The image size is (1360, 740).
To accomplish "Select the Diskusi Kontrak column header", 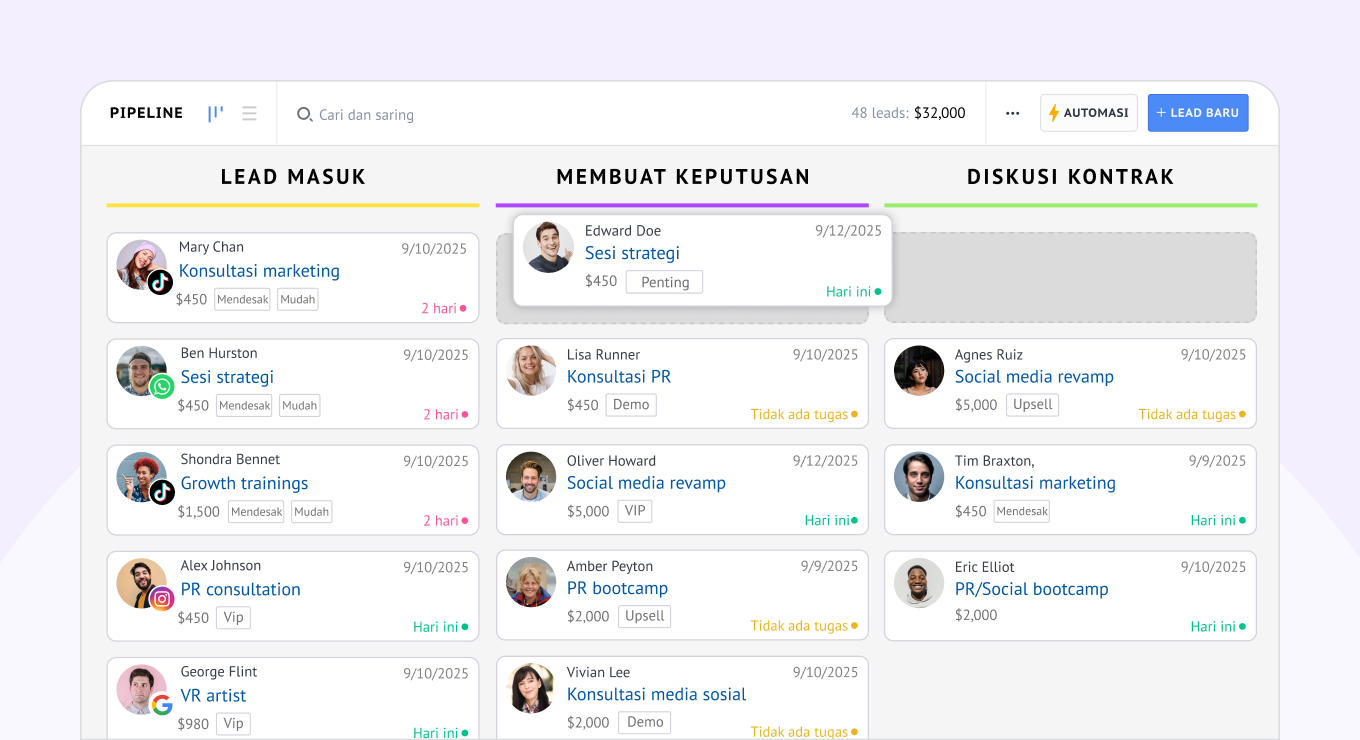I will pyautogui.click(x=1070, y=177).
